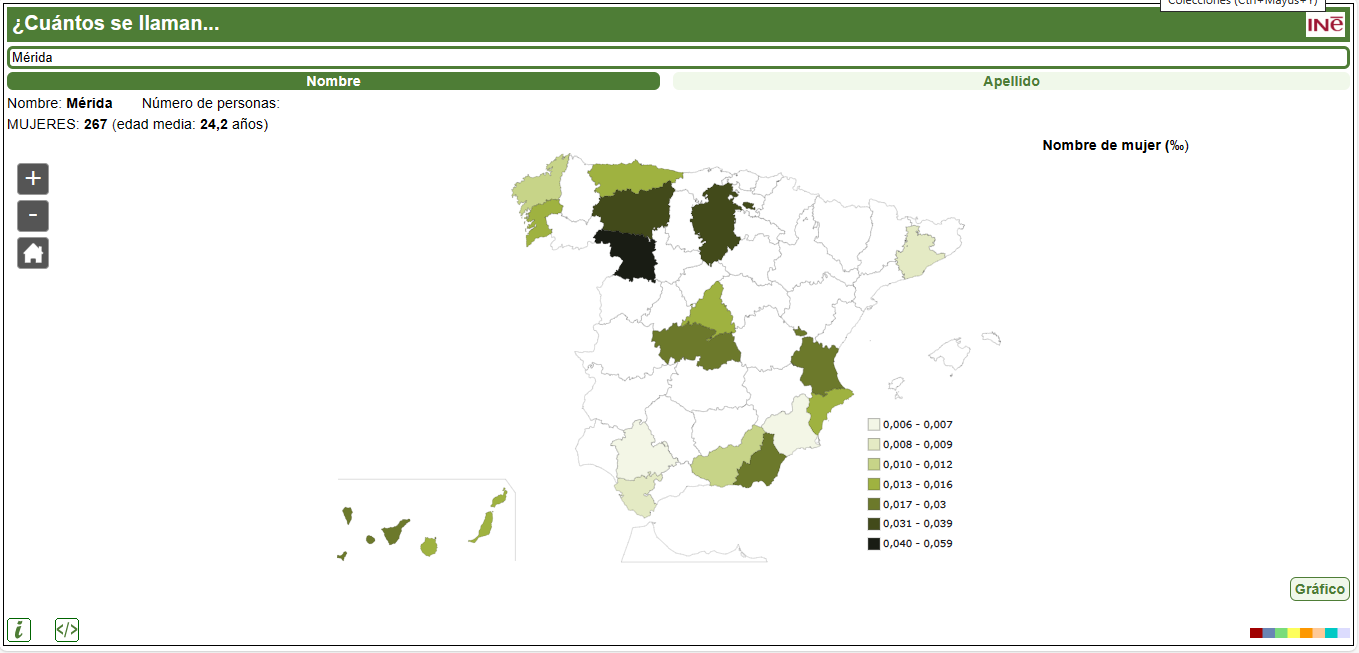Focus the name search field containing Mérida
The width and height of the screenshot is (1359, 653).
click(678, 58)
